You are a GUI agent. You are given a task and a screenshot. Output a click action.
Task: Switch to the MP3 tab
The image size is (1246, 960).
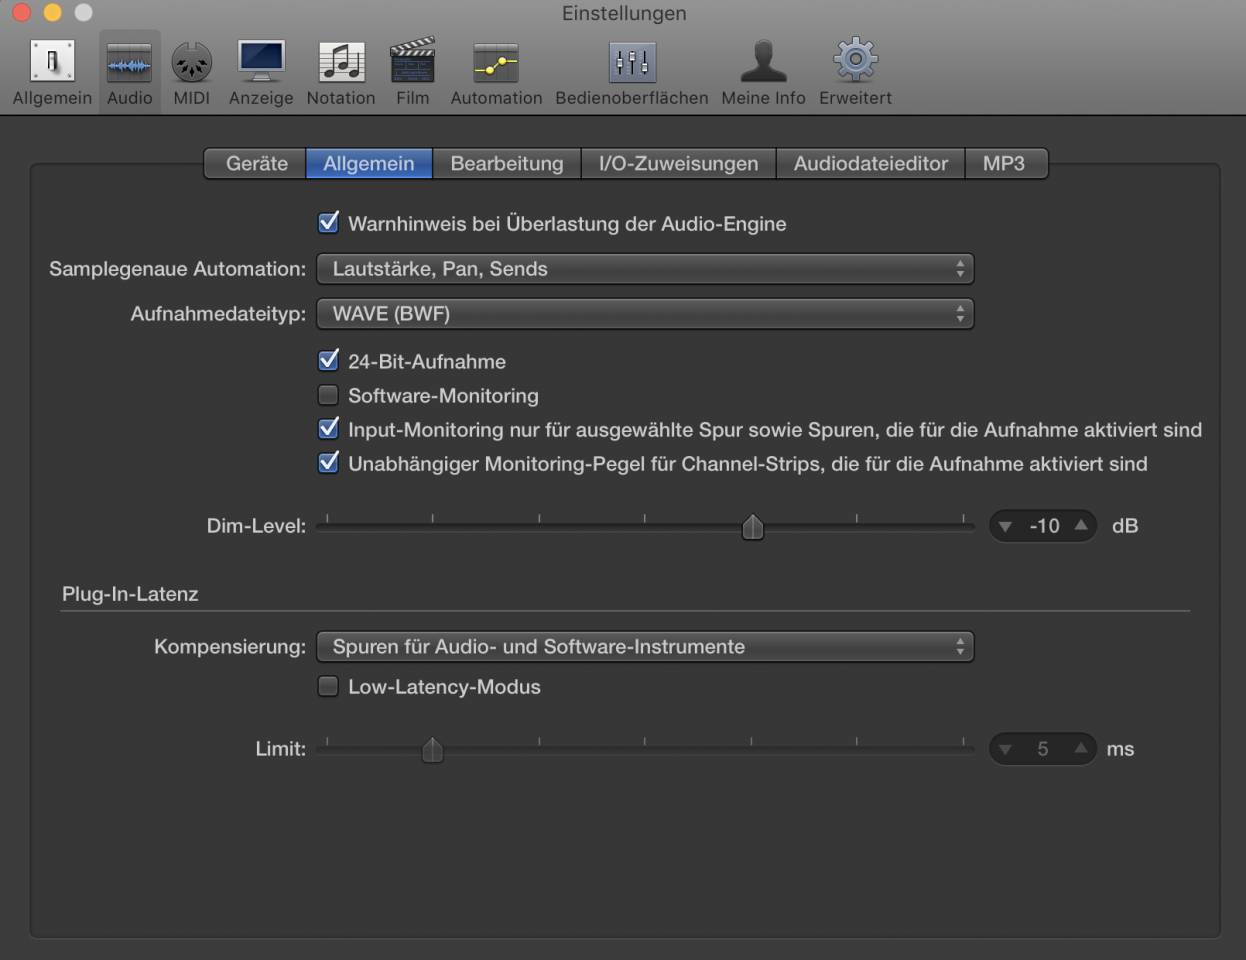1005,163
